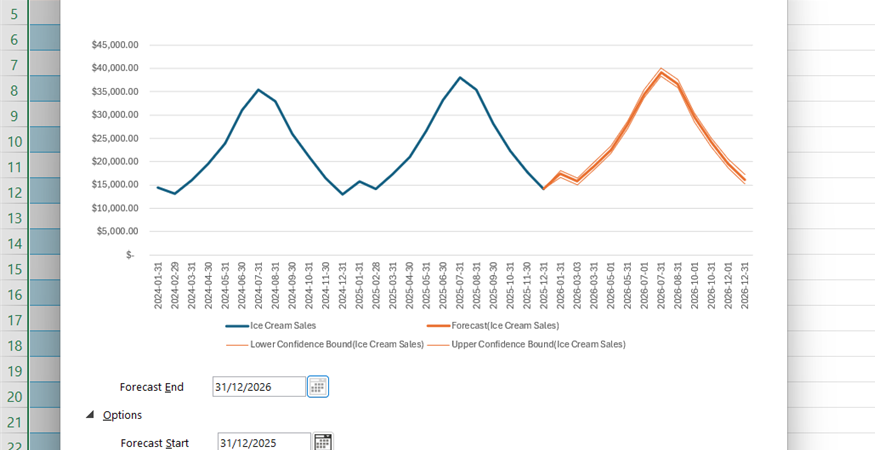Select row header 17
875x450 pixels.
click(x=14, y=320)
